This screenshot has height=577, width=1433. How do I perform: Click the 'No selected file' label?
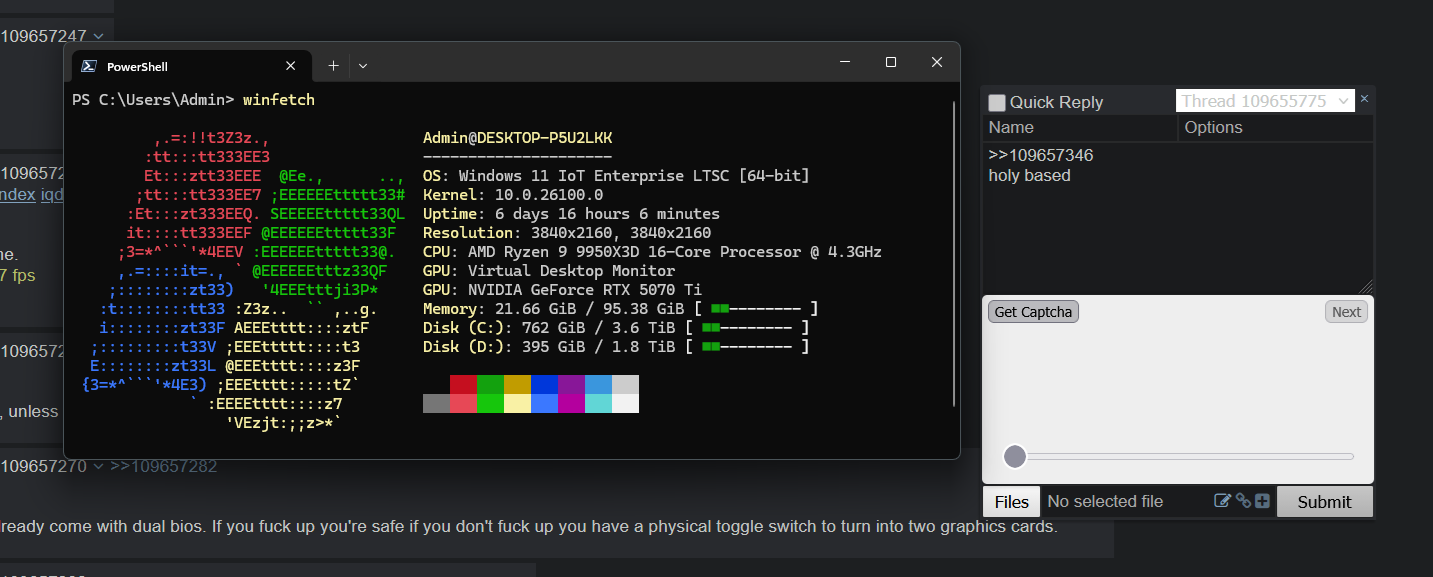click(1105, 502)
